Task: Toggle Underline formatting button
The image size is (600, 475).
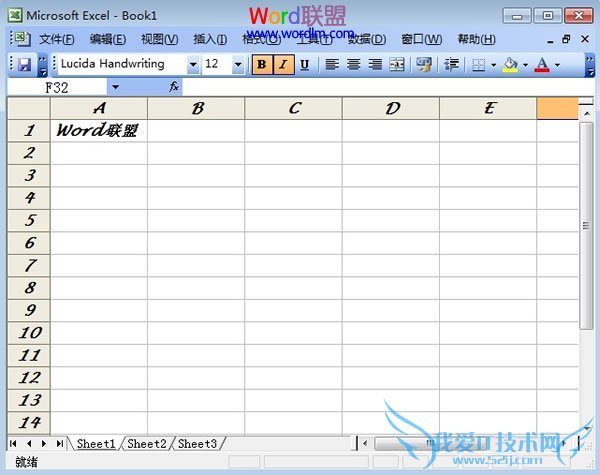Action: [305, 64]
